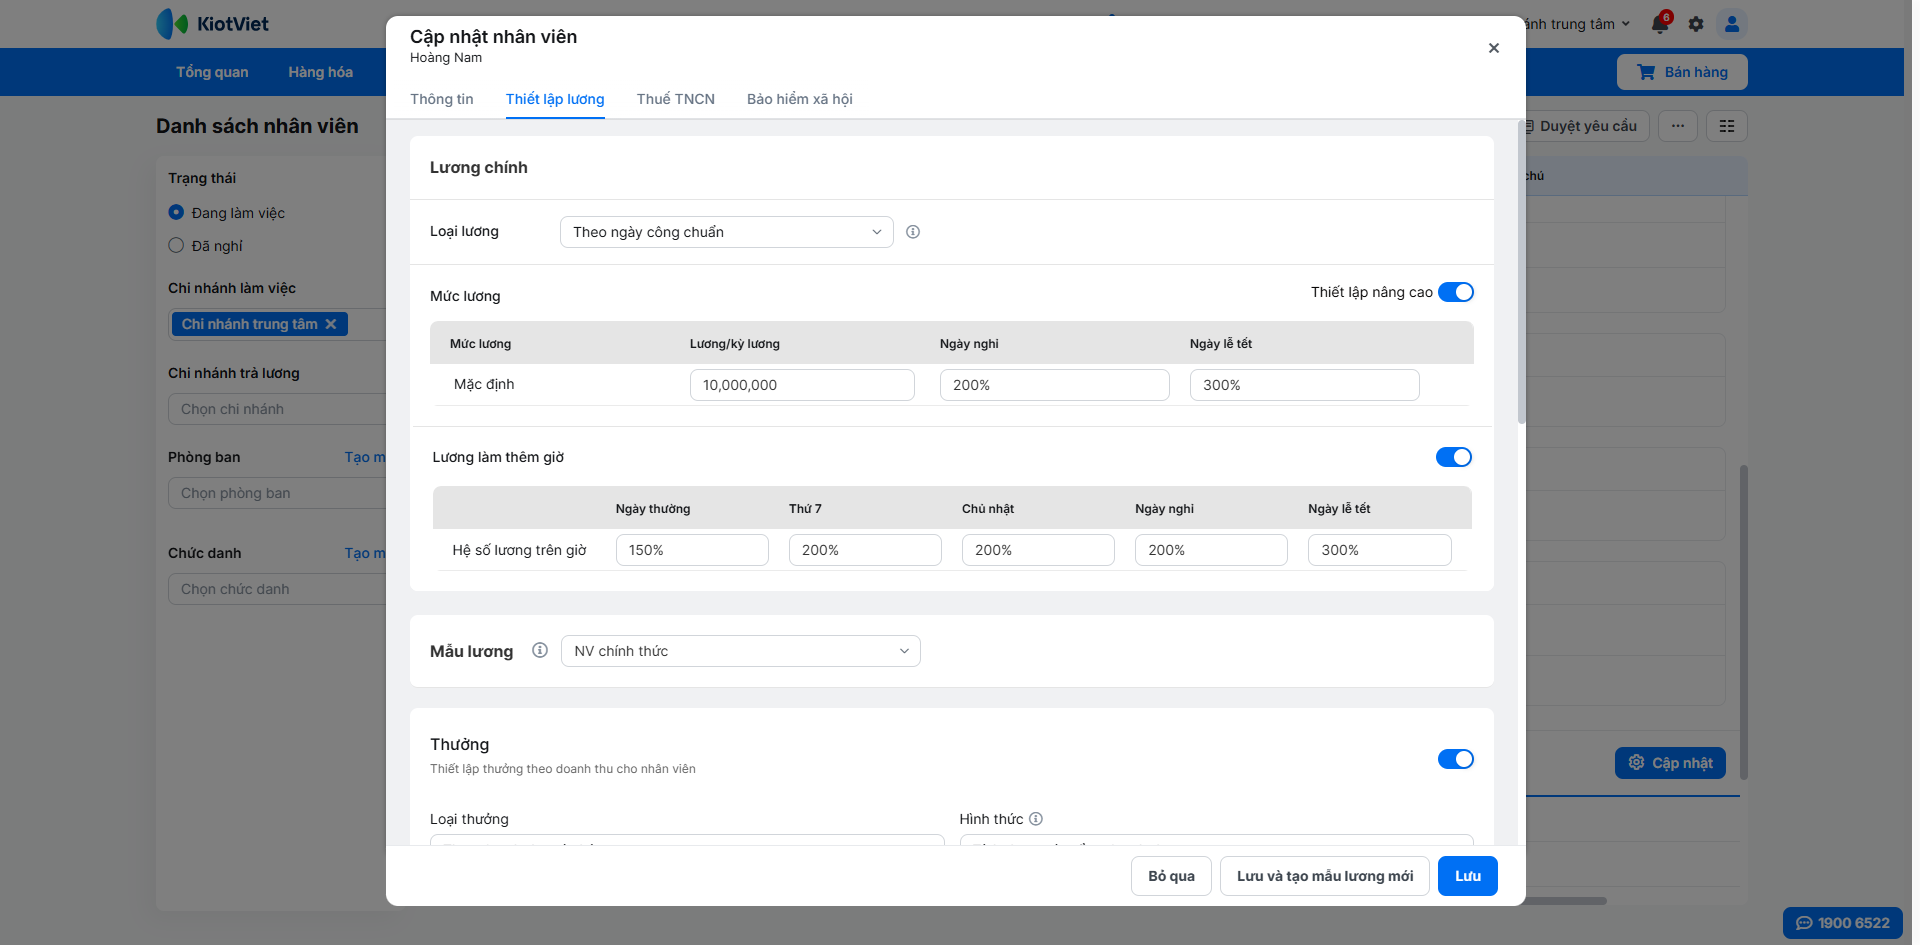Click Ngày nghỉ field in Mức lương row
The height and width of the screenshot is (945, 1920).
1055,385
